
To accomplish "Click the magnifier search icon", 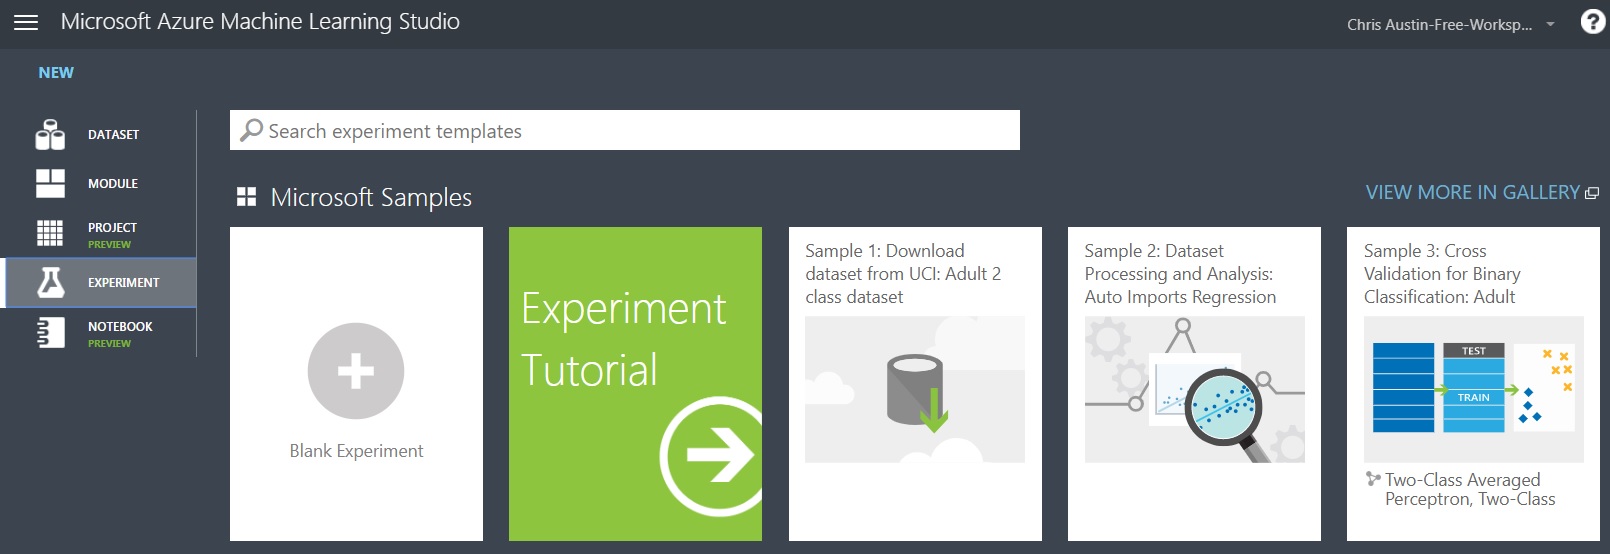I will [251, 130].
